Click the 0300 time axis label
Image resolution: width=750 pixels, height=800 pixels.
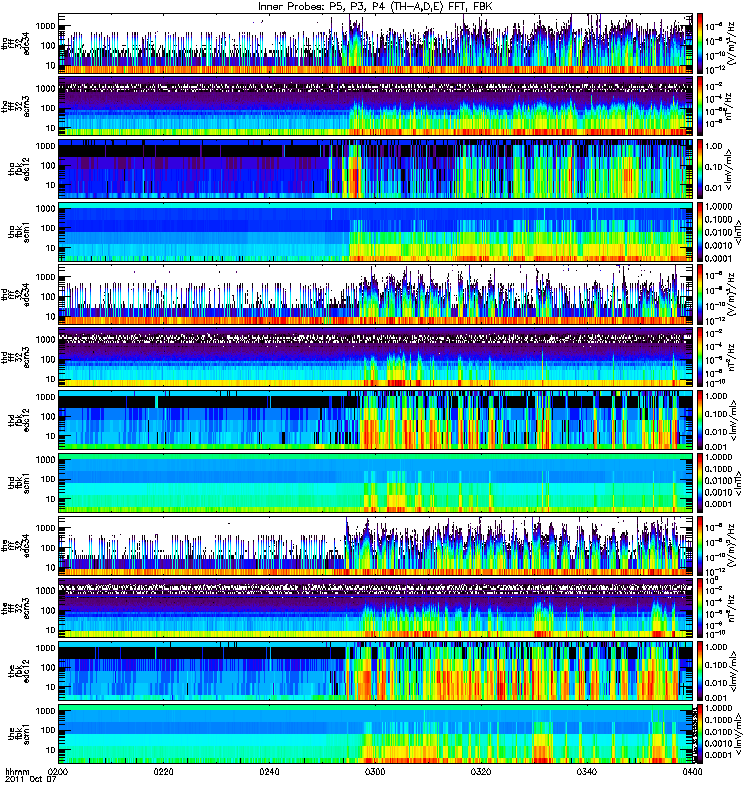pos(375,772)
